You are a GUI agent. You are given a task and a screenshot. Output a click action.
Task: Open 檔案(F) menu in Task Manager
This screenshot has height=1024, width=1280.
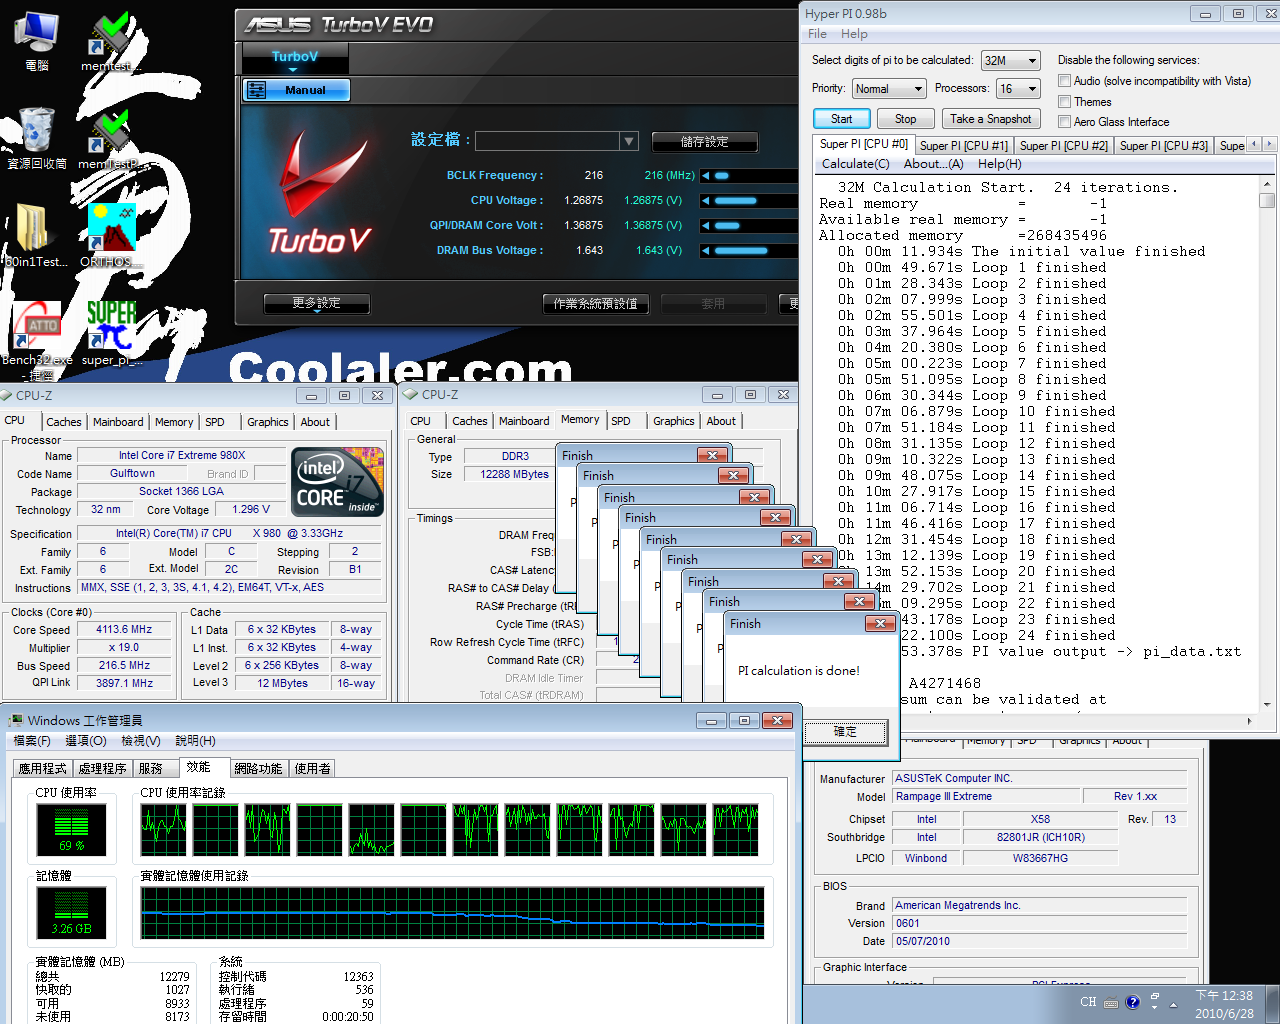tap(32, 741)
